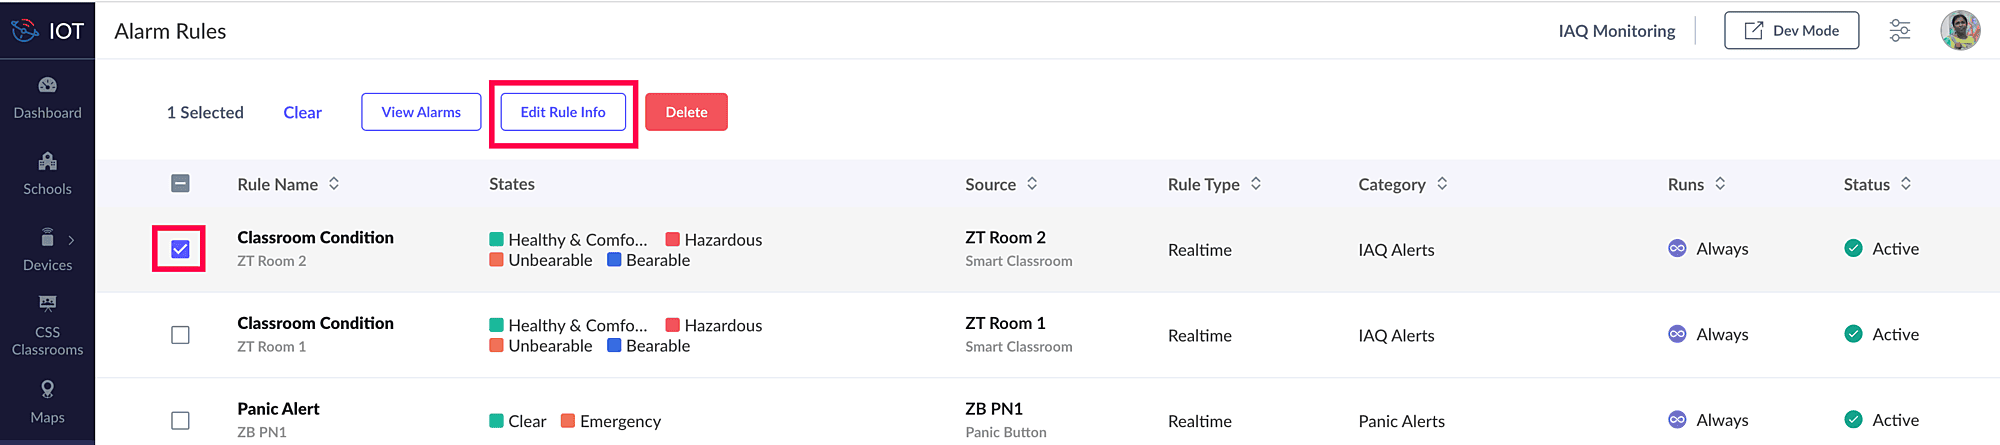The height and width of the screenshot is (445, 2000).
Task: Open the Dashboard sidebar icon
Action: (47, 85)
